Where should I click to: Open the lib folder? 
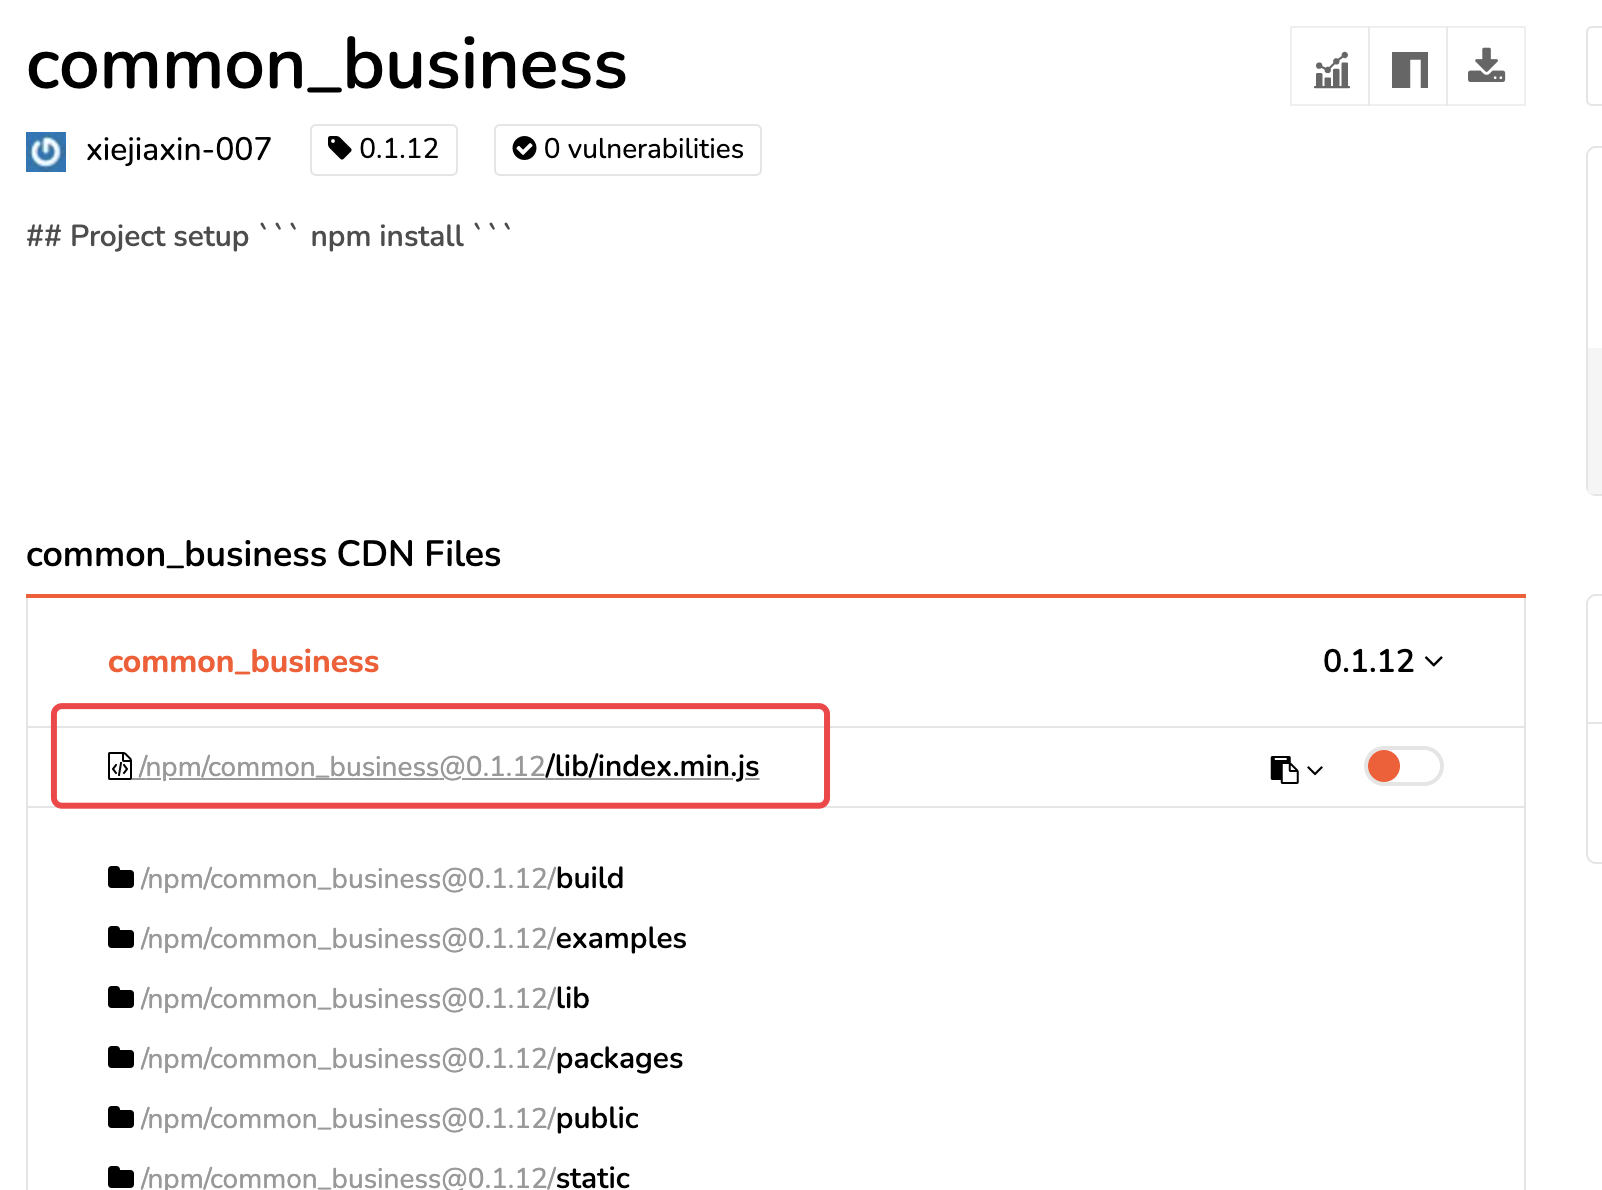point(365,998)
